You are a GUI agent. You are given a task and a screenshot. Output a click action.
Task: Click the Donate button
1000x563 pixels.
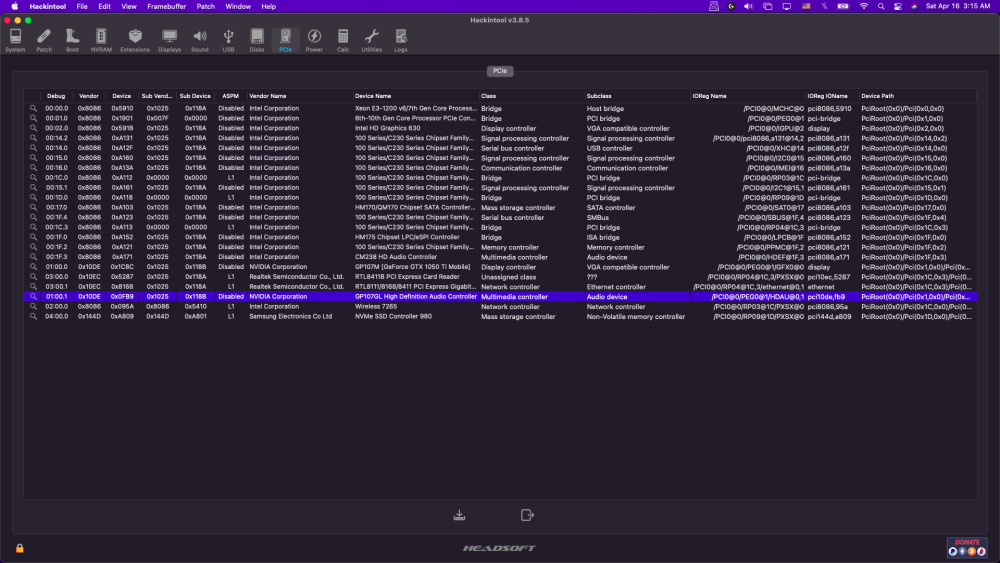[967, 548]
